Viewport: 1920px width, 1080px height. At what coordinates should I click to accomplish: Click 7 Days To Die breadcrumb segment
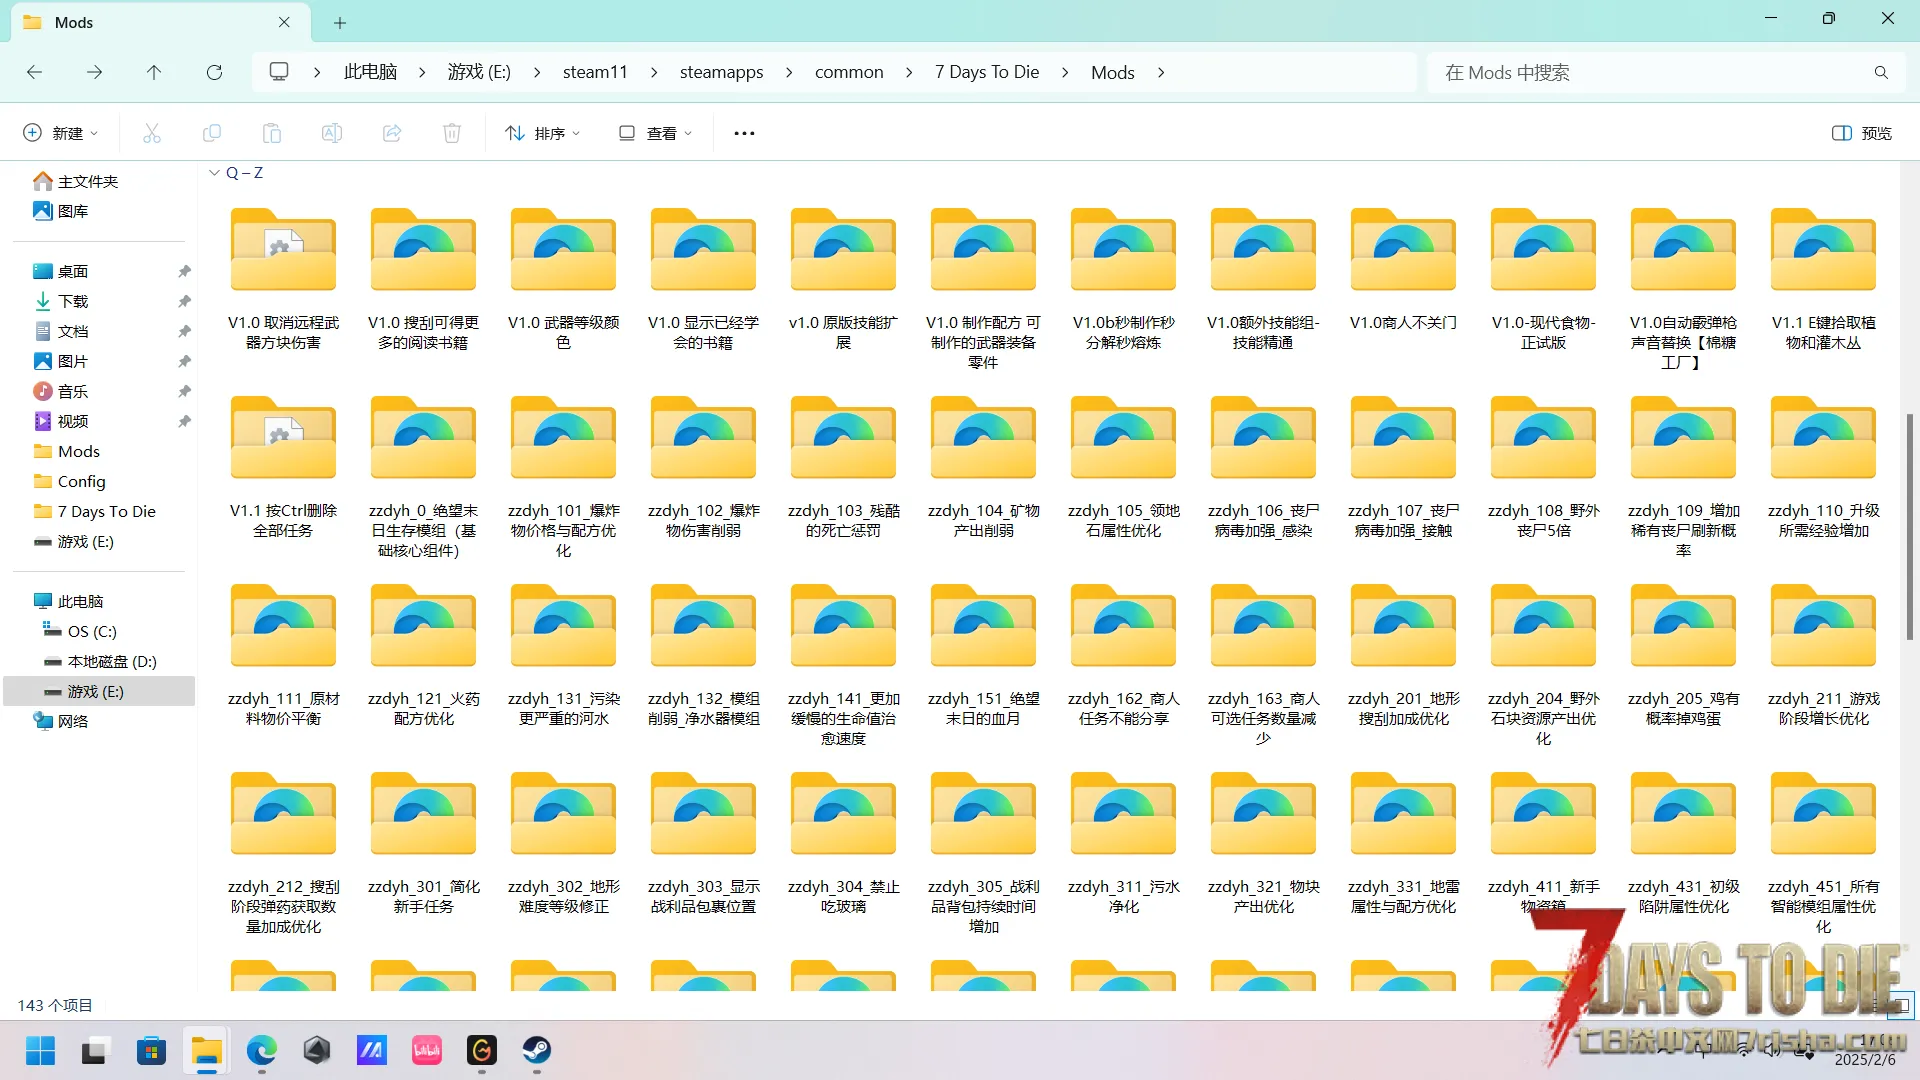987,72
